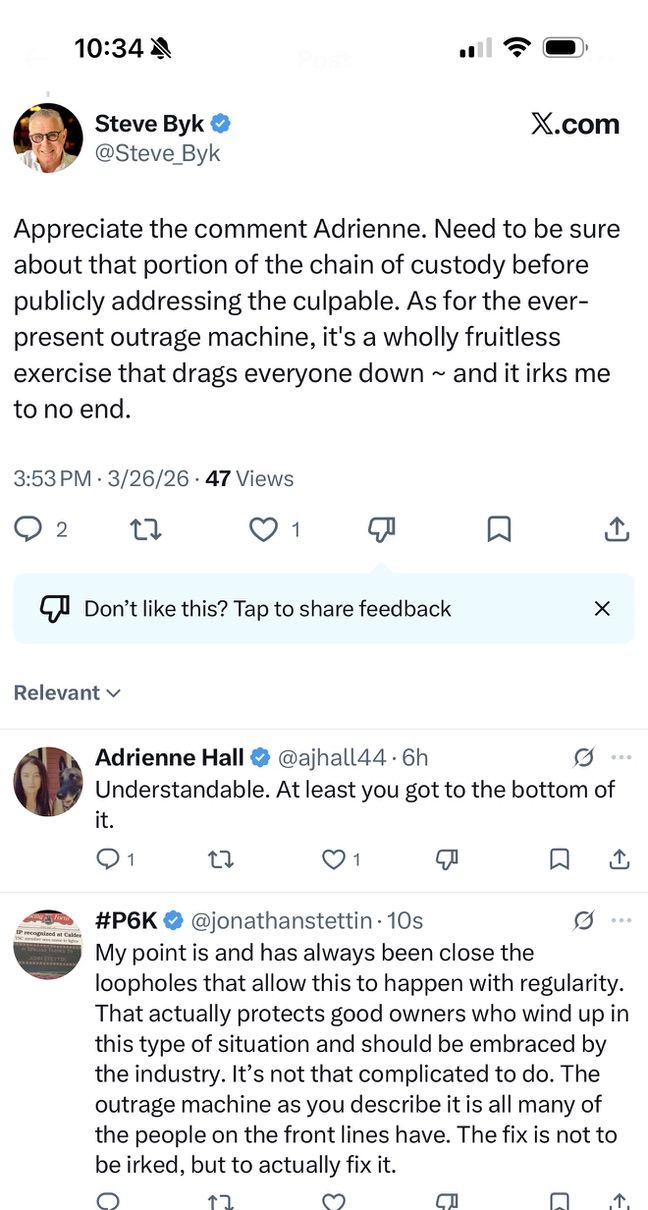Open Adrienne Hall's profile avatar
This screenshot has height=1210, width=648.
(47, 781)
